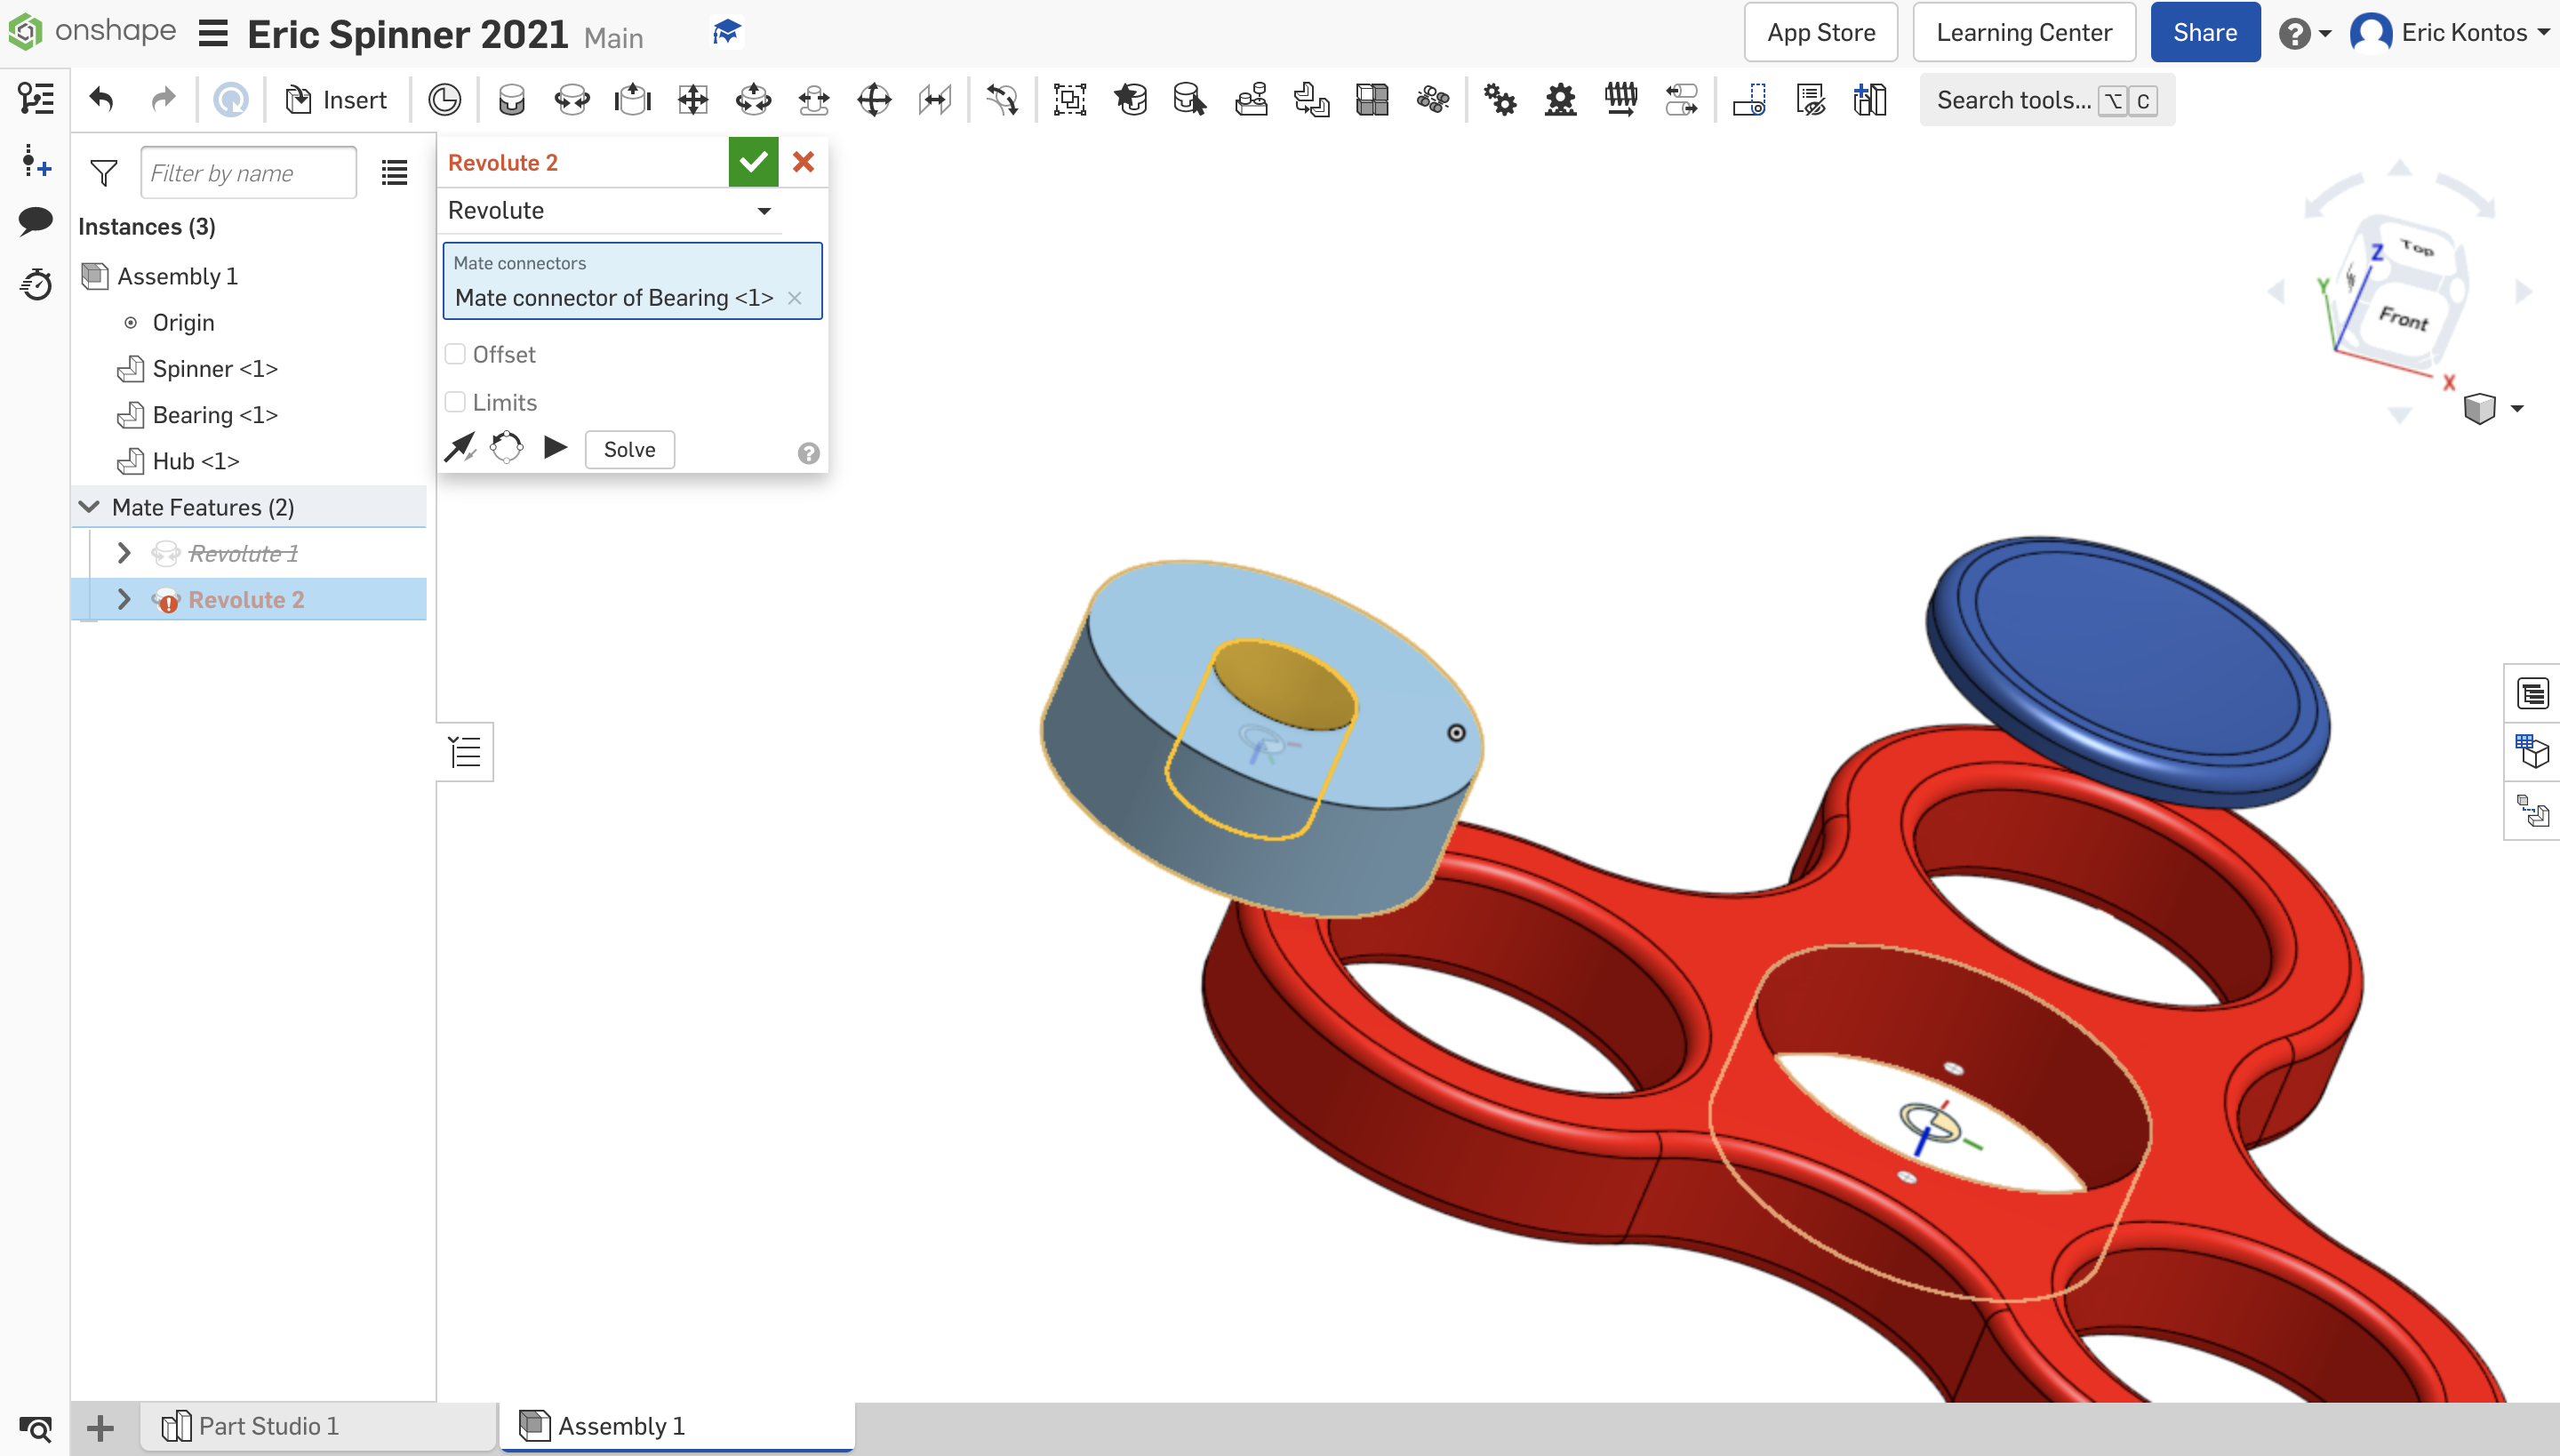Screen dimensions: 2560x1456
Task: Click the mate connector snap icon in dialog
Action: coord(460,448)
